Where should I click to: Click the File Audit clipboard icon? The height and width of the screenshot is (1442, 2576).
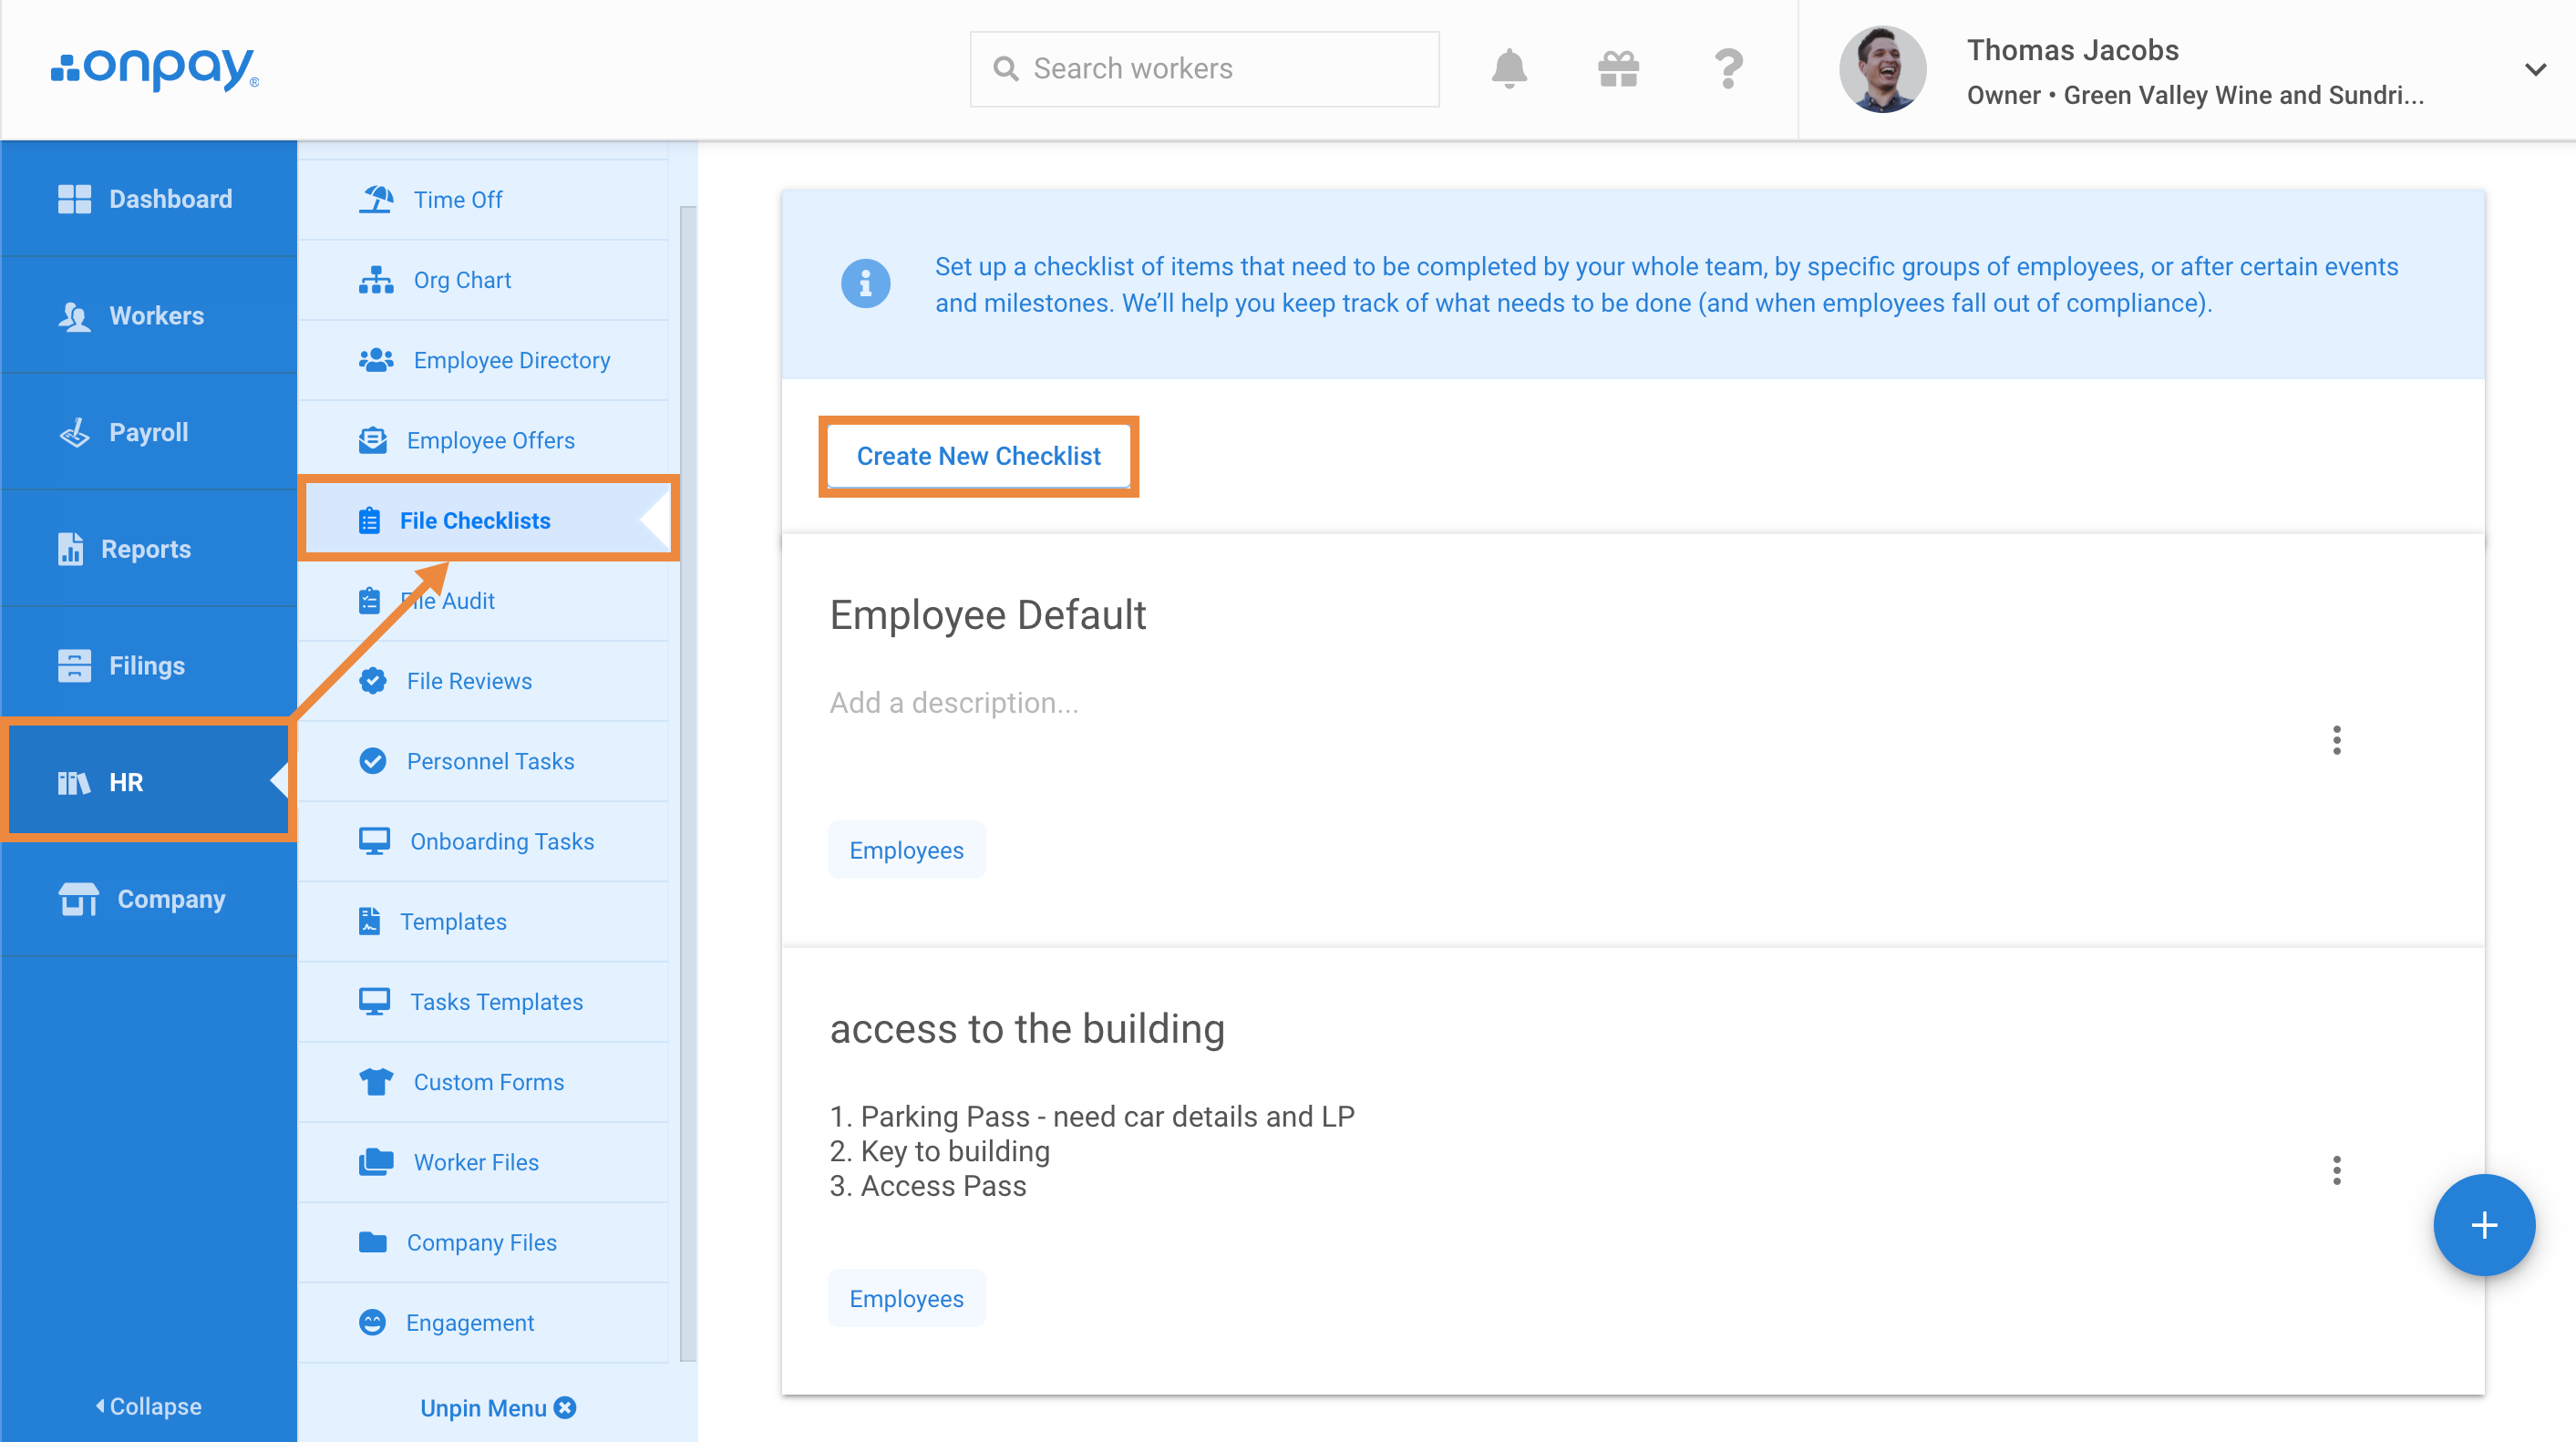coord(369,601)
